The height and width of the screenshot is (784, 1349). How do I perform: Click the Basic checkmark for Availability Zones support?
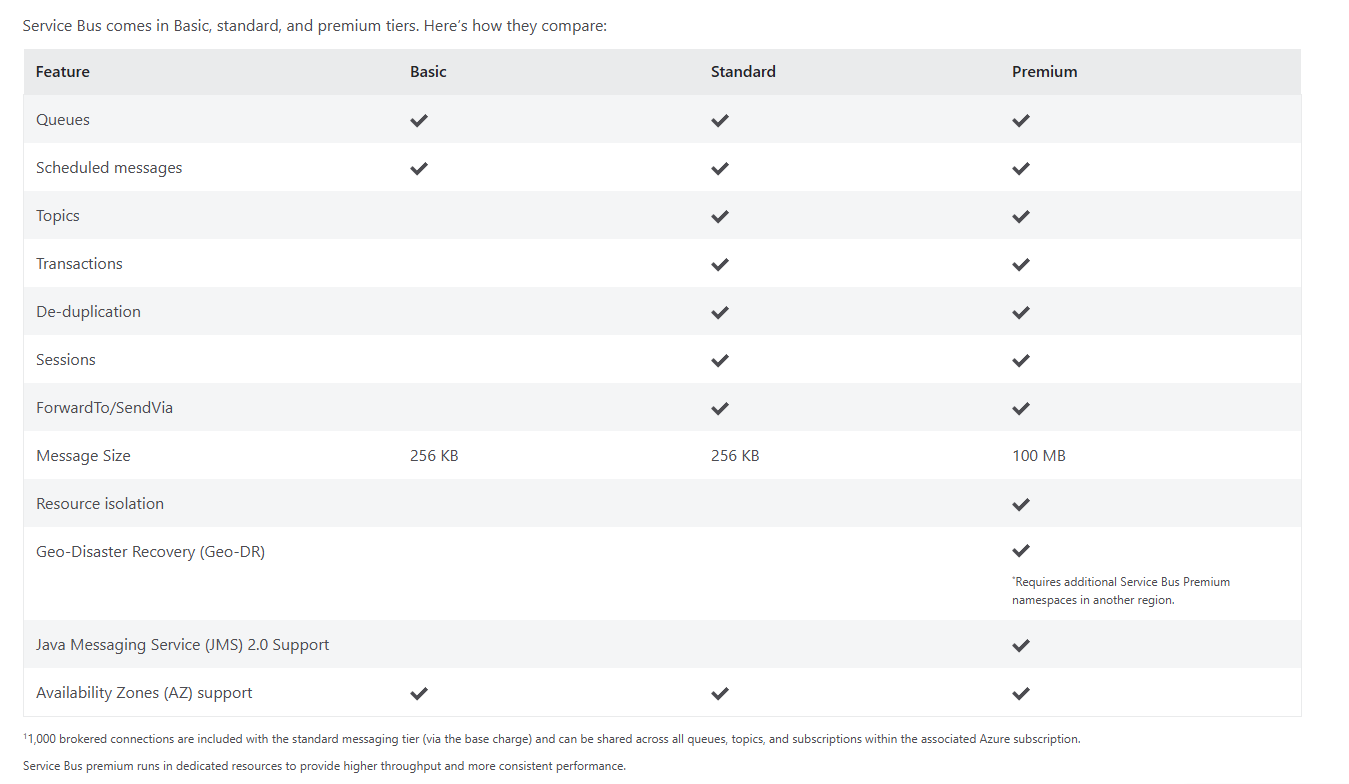tap(419, 693)
